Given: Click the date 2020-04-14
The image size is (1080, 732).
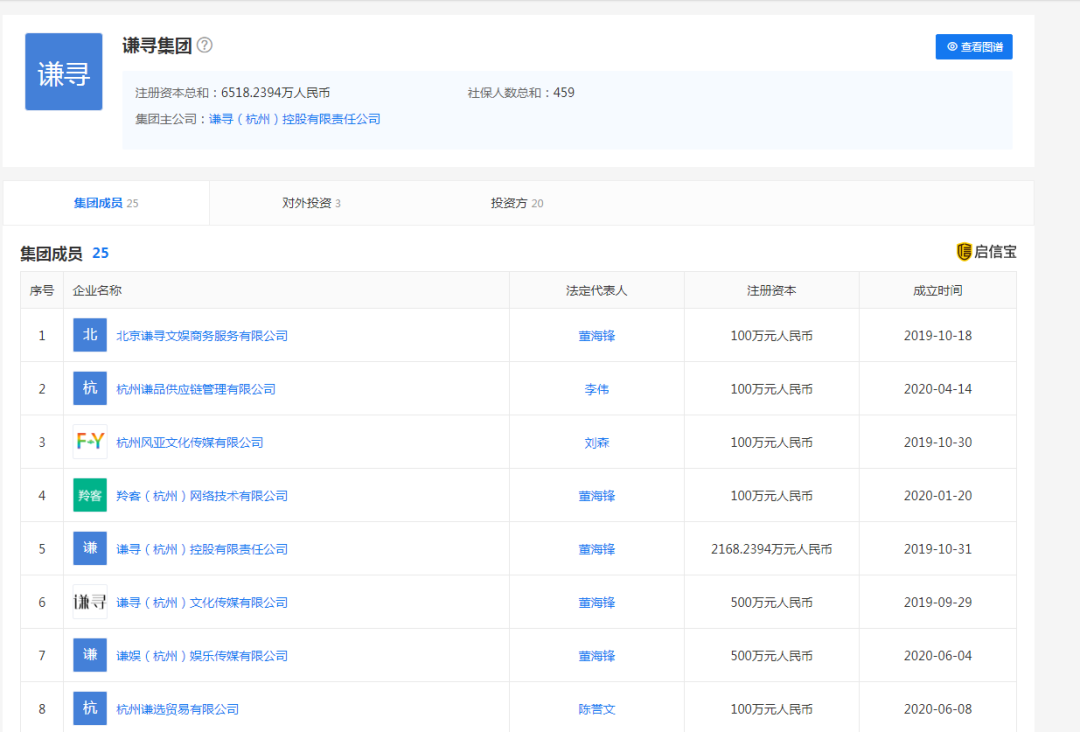Looking at the screenshot, I should 937,390.
